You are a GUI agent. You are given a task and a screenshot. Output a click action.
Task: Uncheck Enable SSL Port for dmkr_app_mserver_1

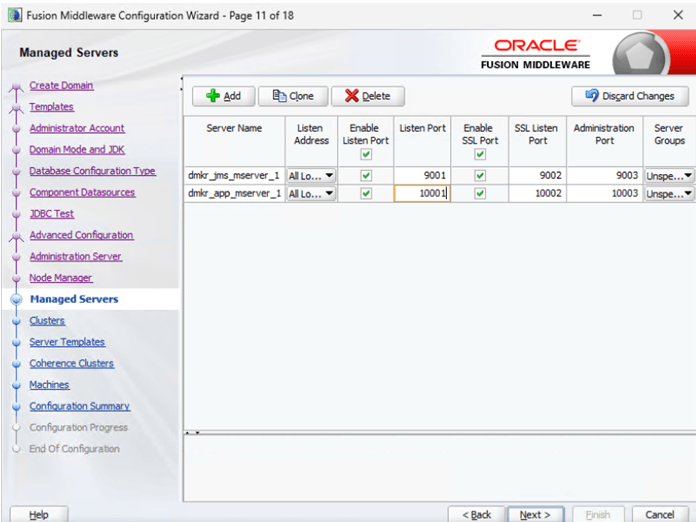coord(480,194)
